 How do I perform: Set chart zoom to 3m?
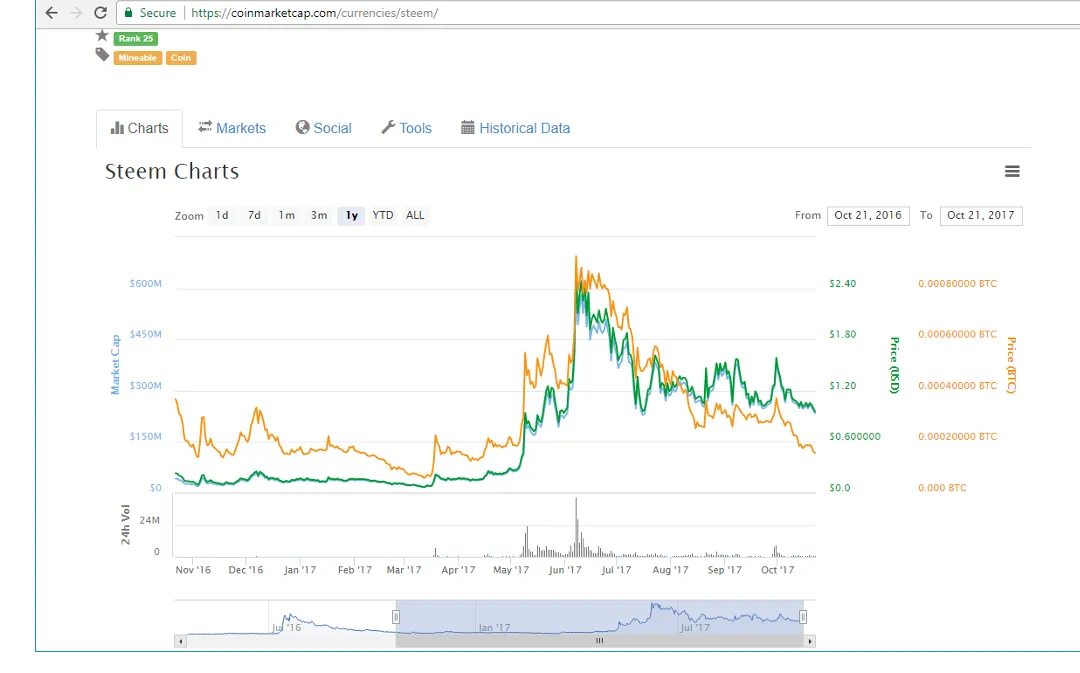click(319, 216)
